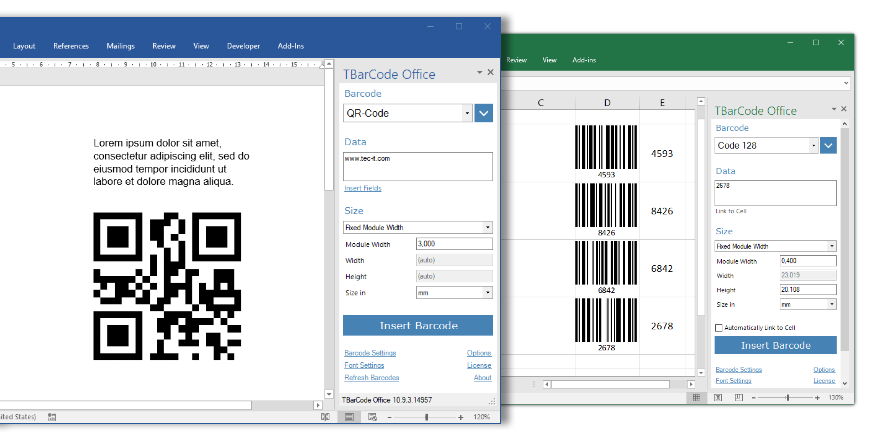Open the Review tab in Word
The image size is (880, 440).
(164, 46)
